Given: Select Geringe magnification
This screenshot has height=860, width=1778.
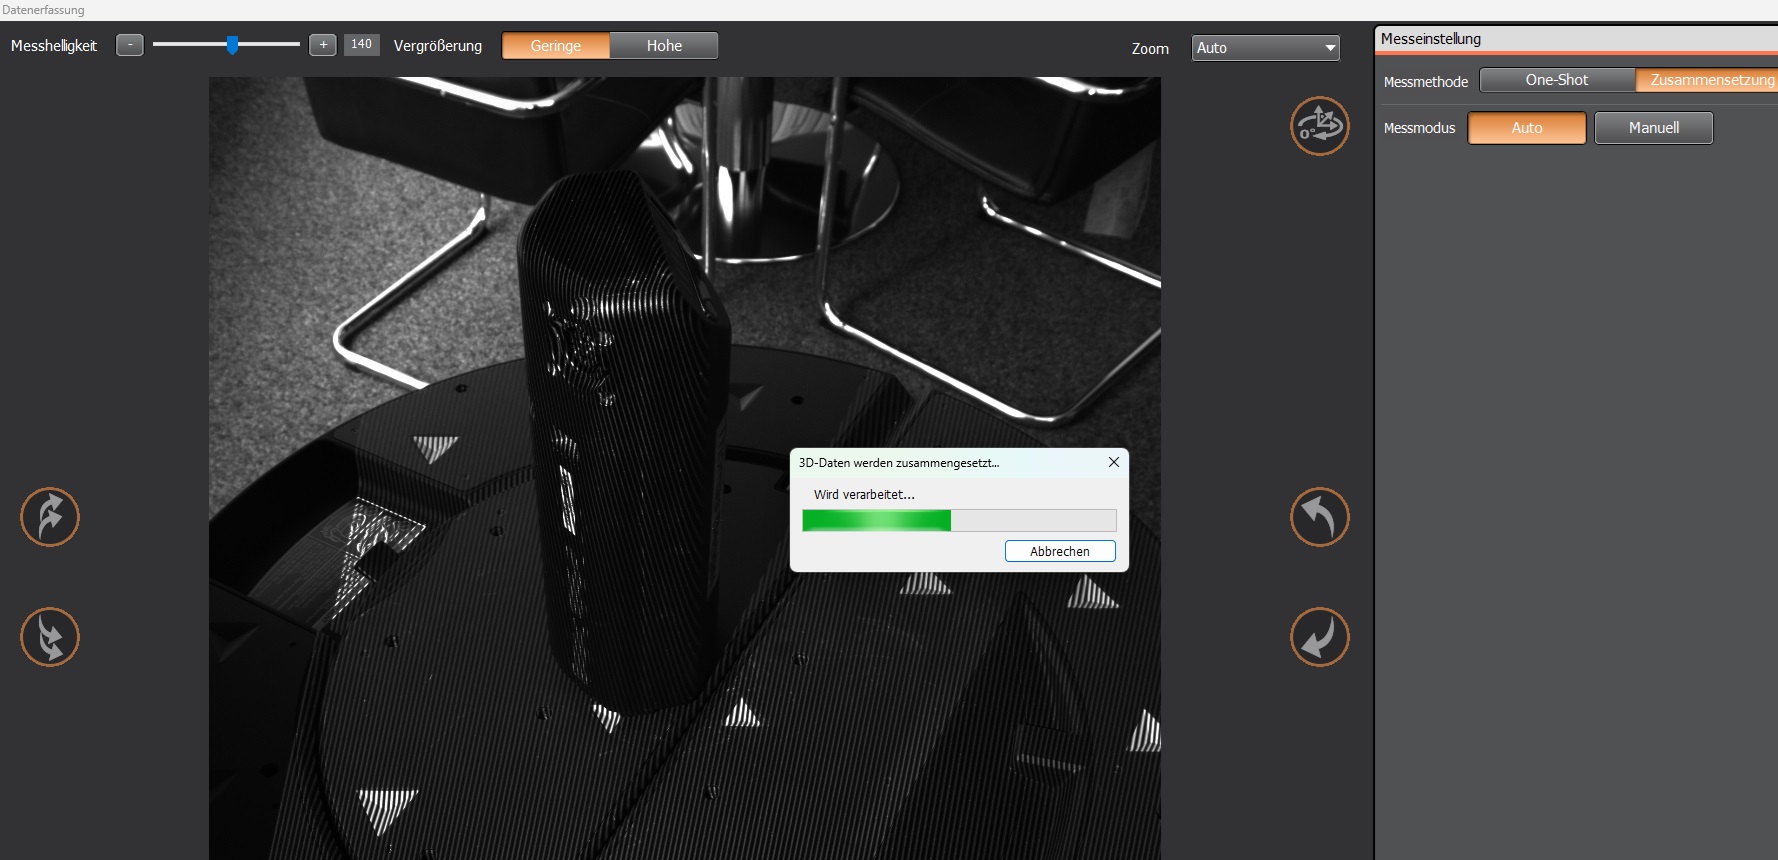Looking at the screenshot, I should (556, 46).
